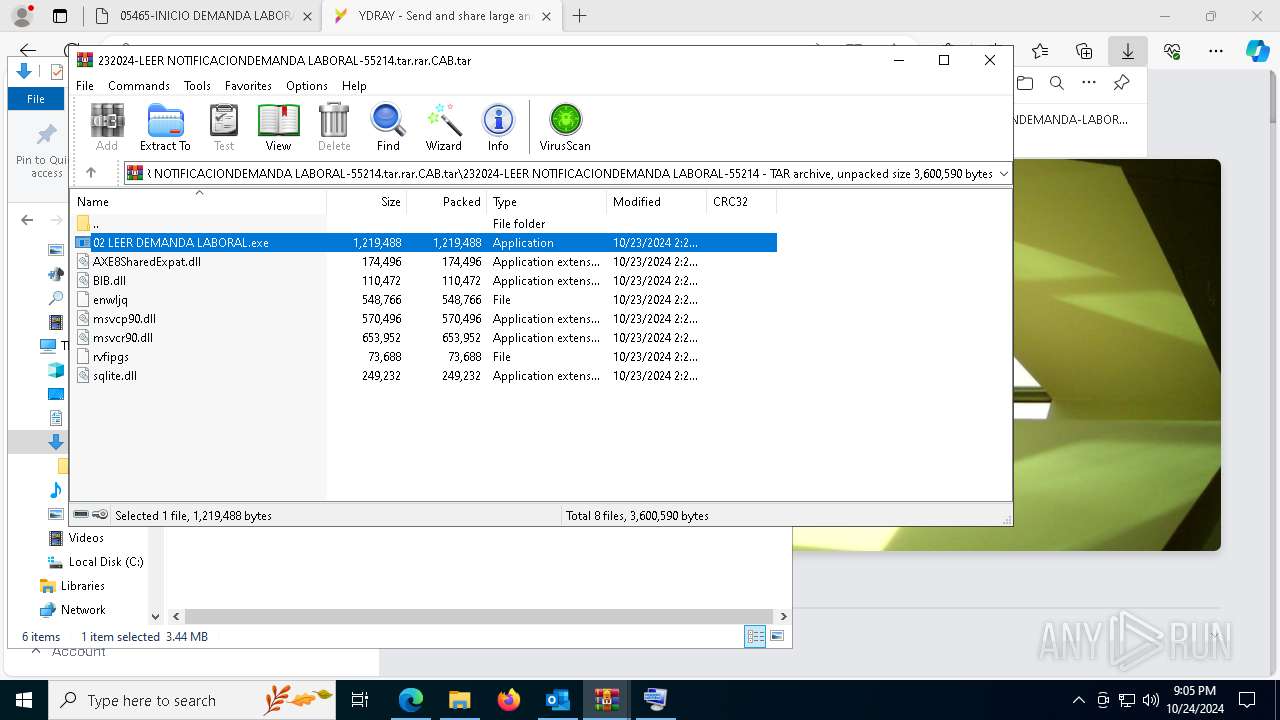Click the Find magnifier toolbar icon
The width and height of the screenshot is (1280, 720).
click(388, 127)
